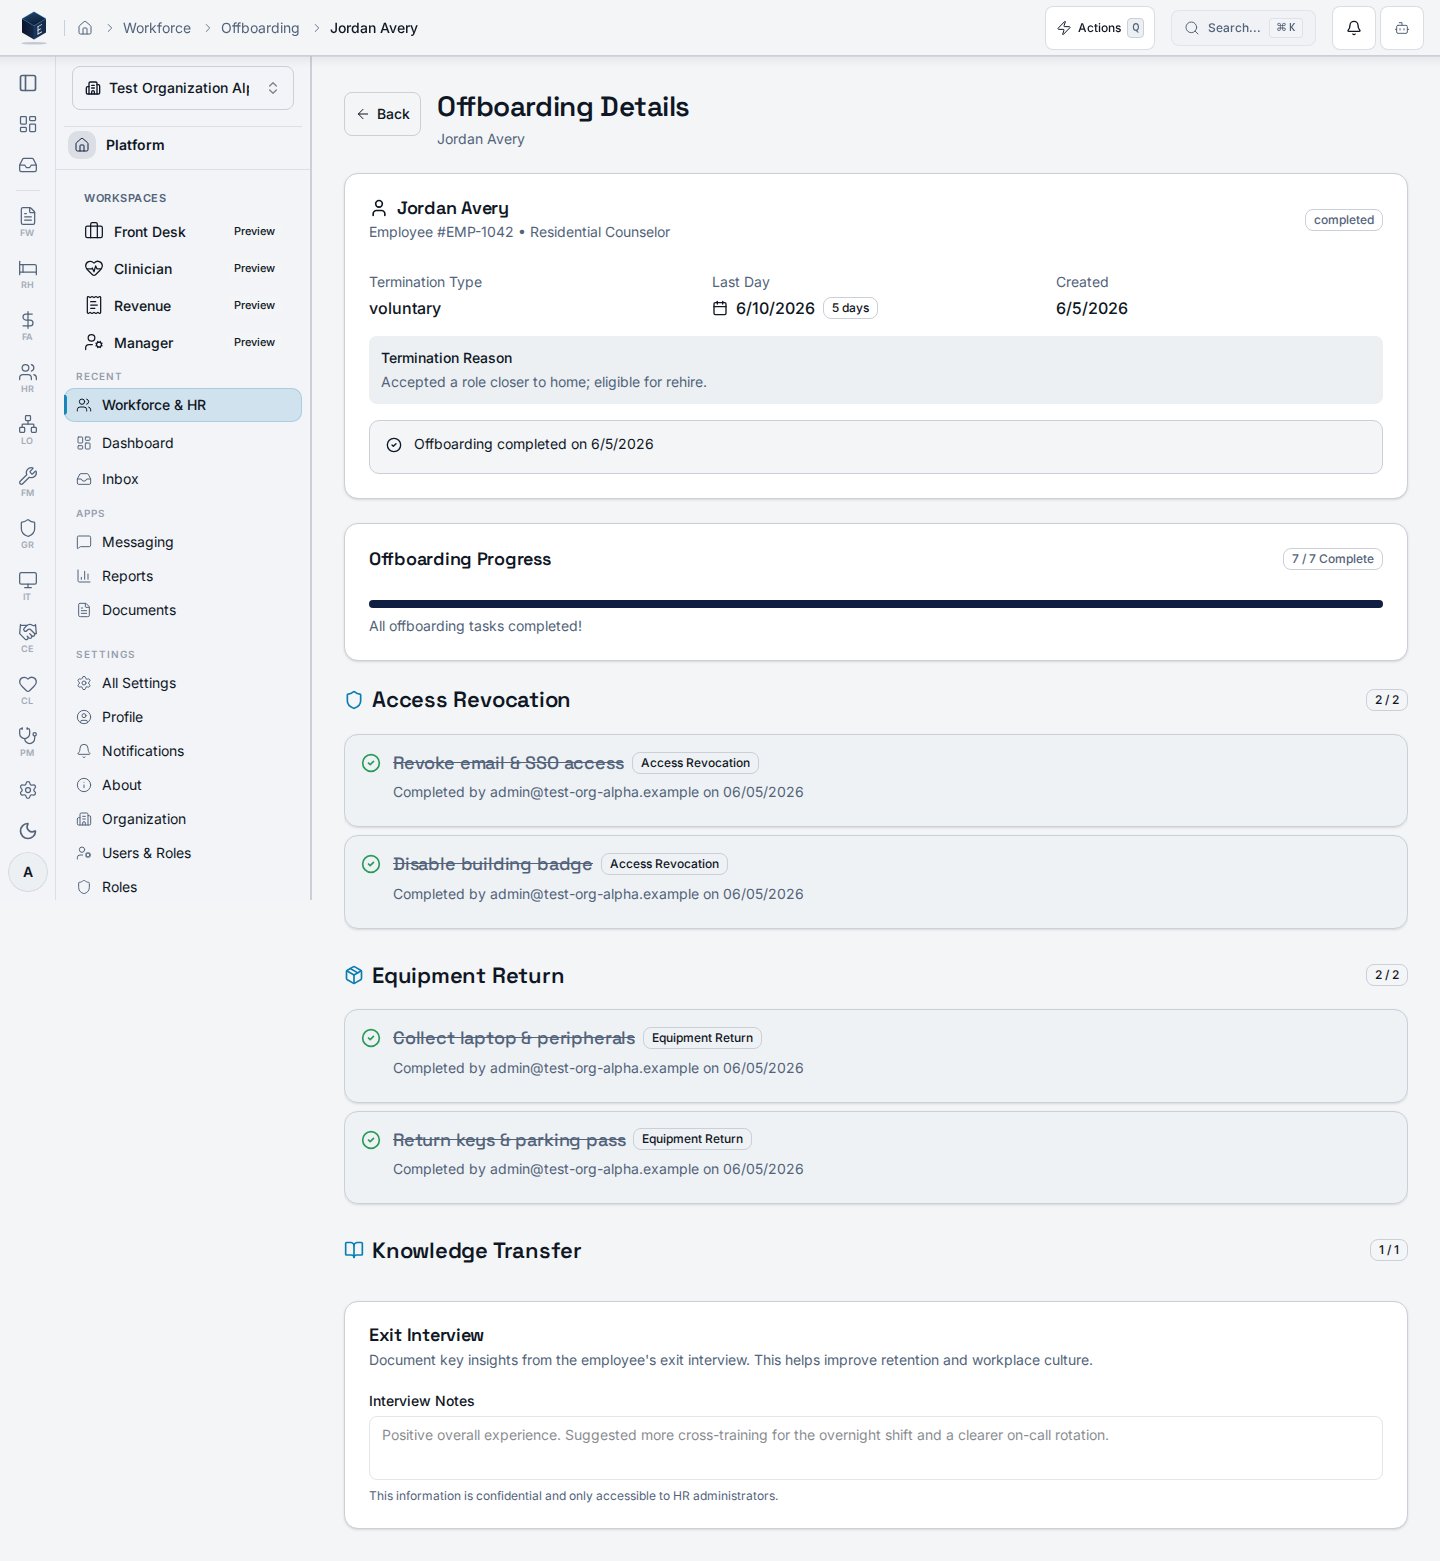Toggle the sidebar panel icon

28,83
